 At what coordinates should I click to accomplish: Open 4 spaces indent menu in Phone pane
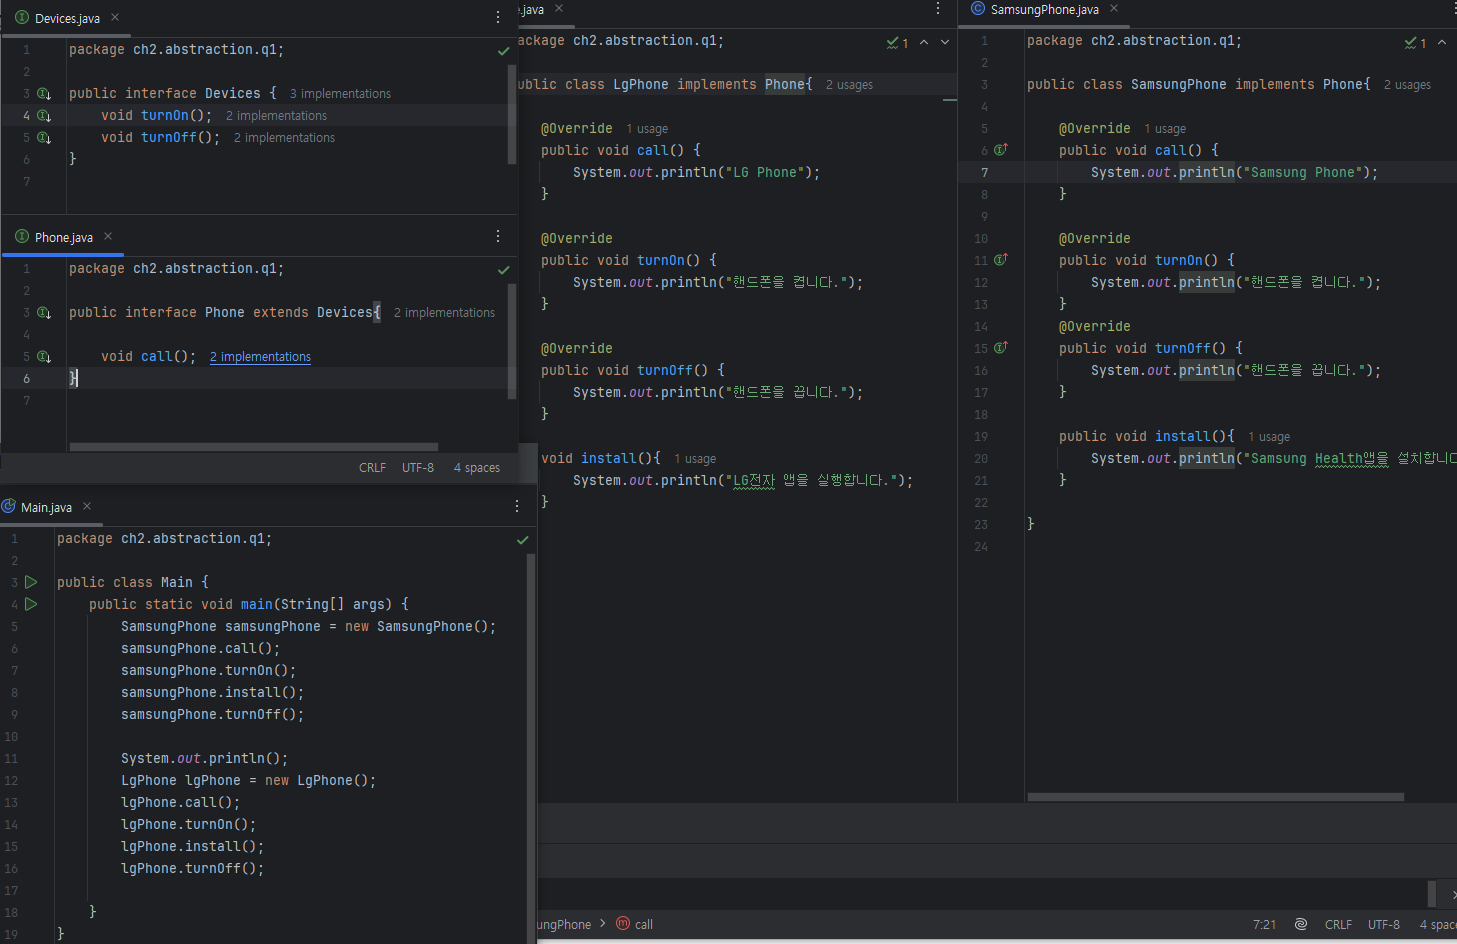[x=477, y=468]
